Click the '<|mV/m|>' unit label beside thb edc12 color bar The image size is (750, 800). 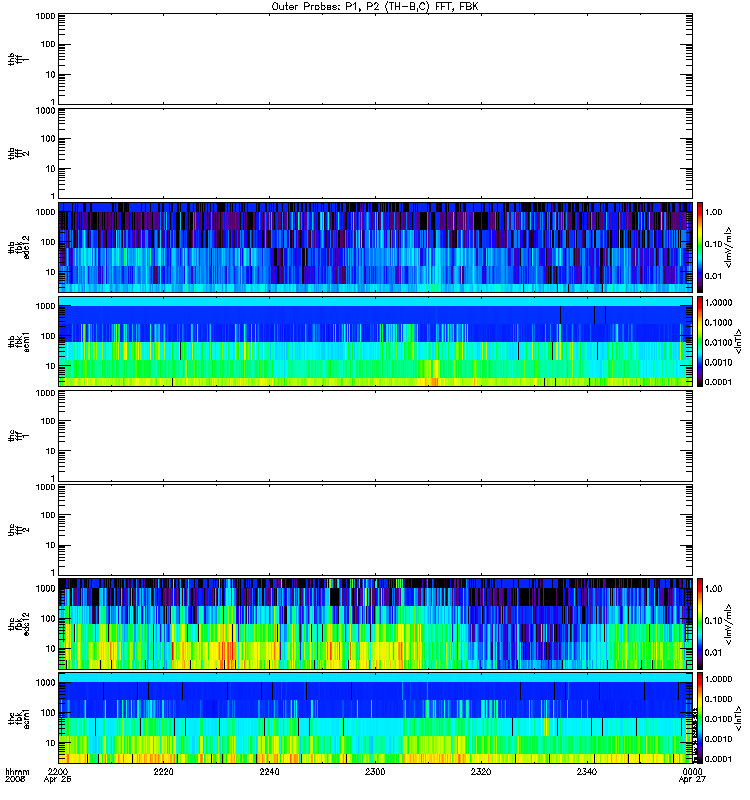(728, 247)
